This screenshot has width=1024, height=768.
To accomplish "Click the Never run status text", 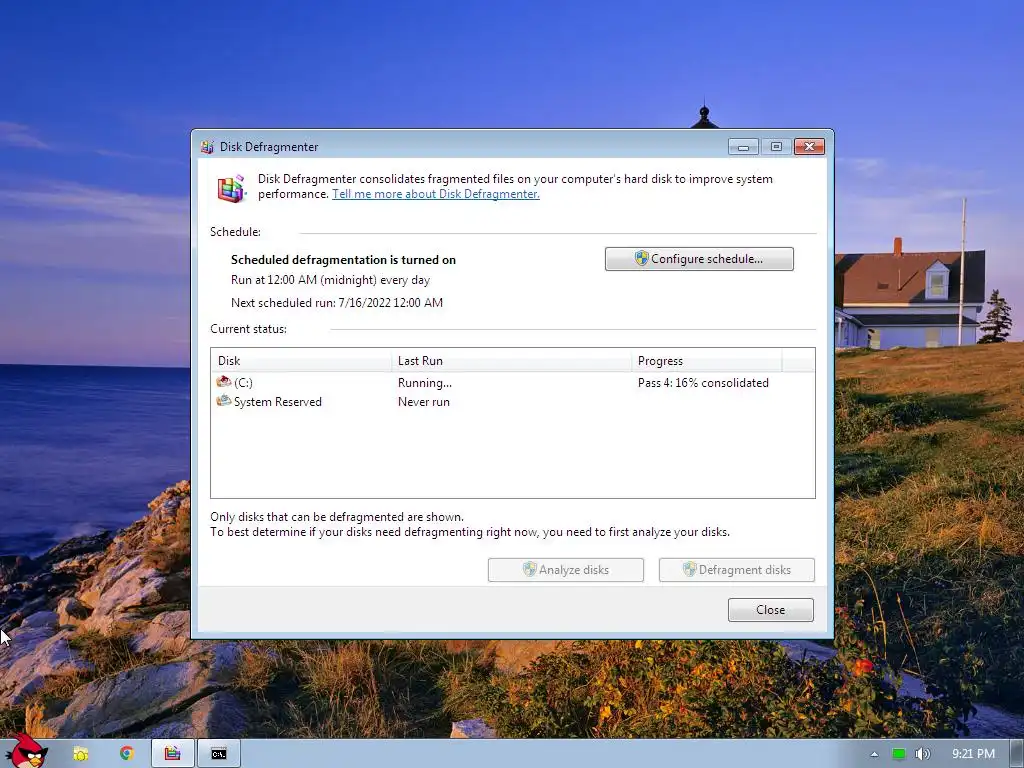I will 424,402.
